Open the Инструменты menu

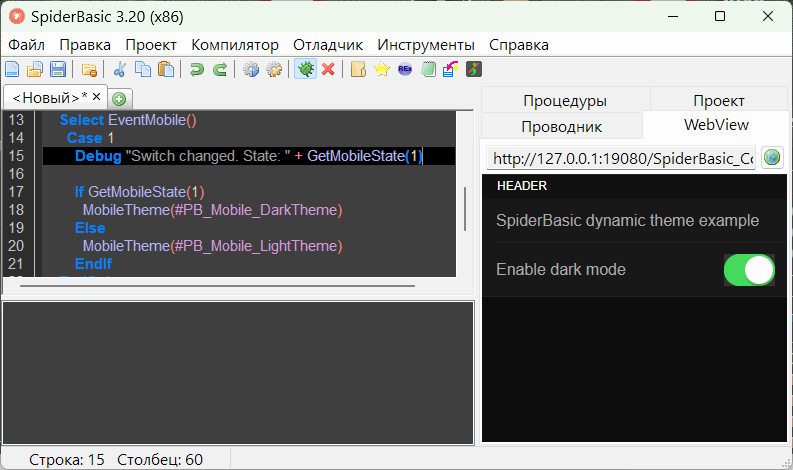coord(426,45)
